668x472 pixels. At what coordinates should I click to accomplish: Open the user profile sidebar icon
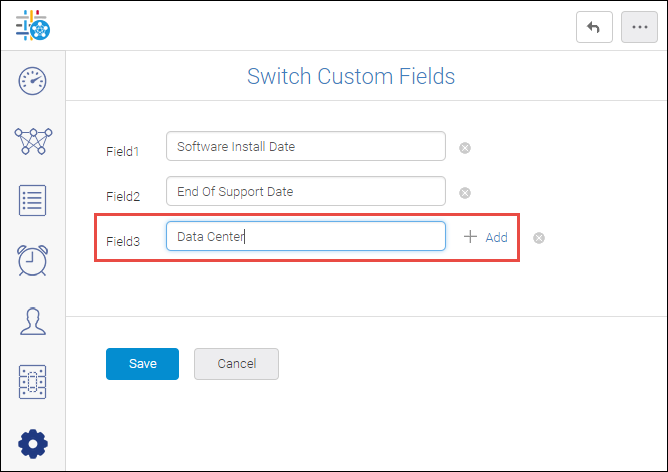pos(33,321)
